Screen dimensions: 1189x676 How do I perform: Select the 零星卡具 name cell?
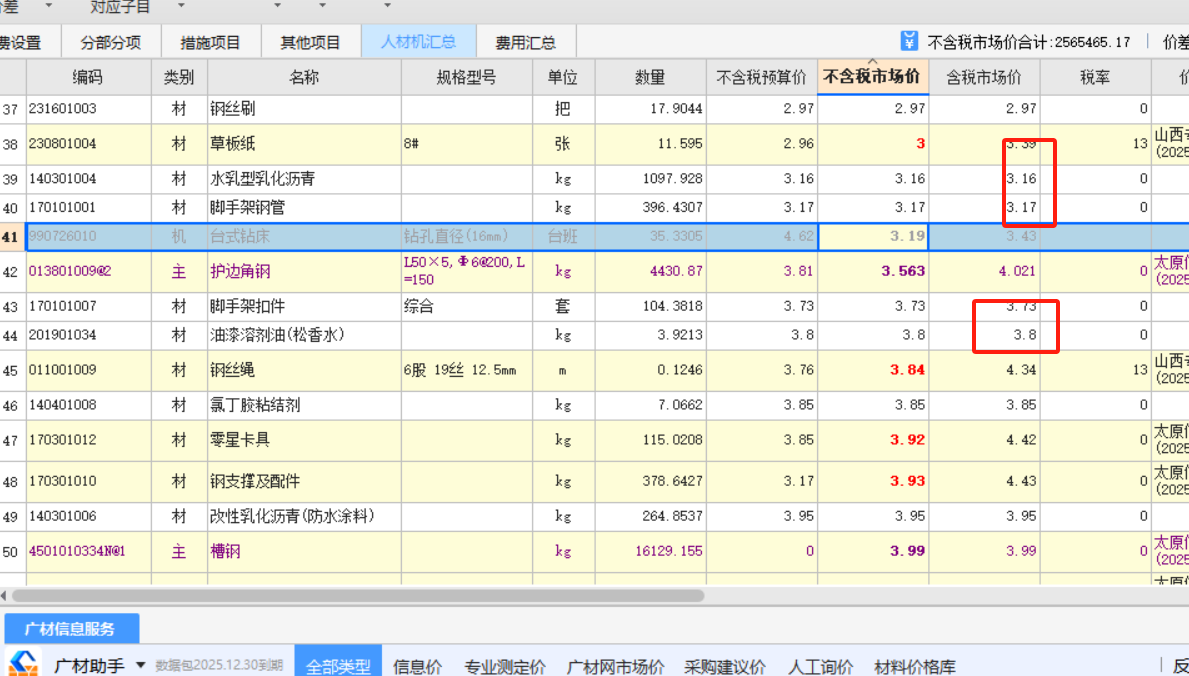(304, 440)
